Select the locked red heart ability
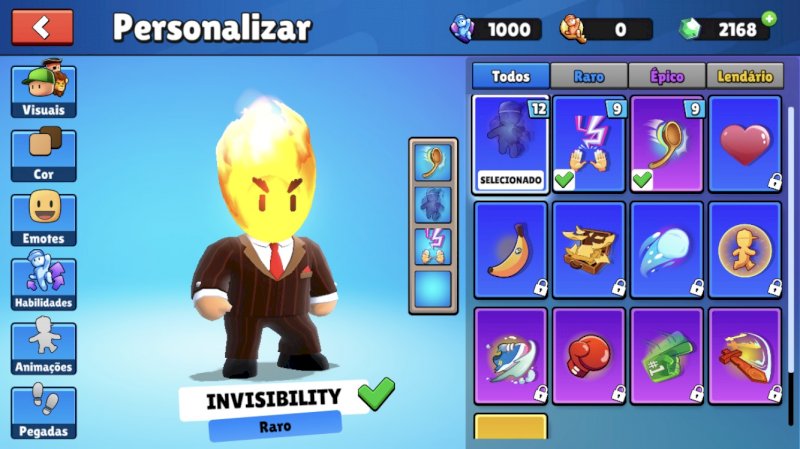The height and width of the screenshot is (449, 800). (745, 144)
